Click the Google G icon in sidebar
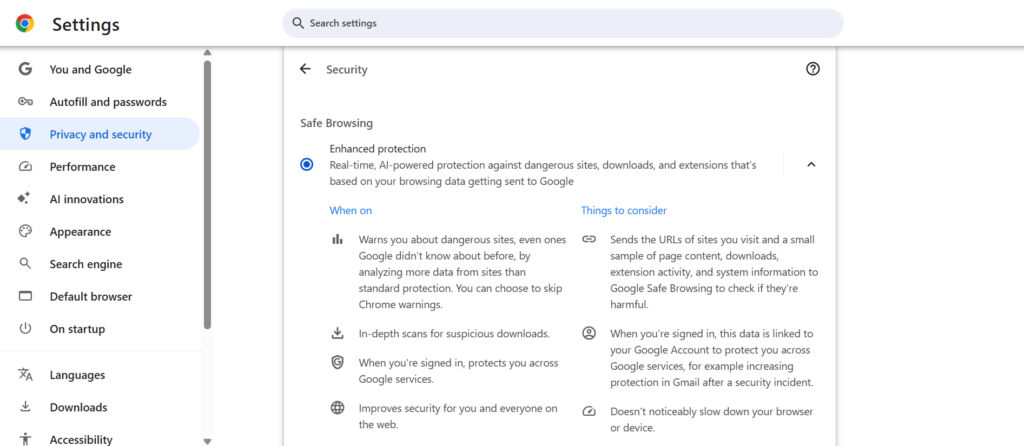 click(25, 69)
